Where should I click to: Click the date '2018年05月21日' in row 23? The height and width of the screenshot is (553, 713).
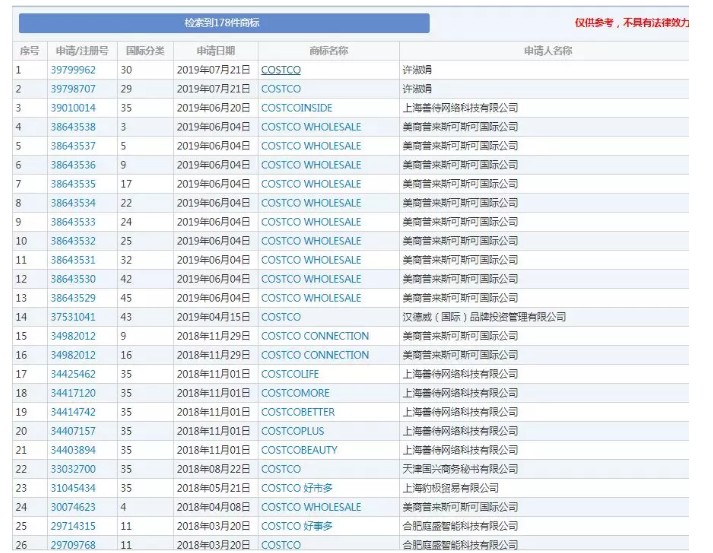coord(213,488)
